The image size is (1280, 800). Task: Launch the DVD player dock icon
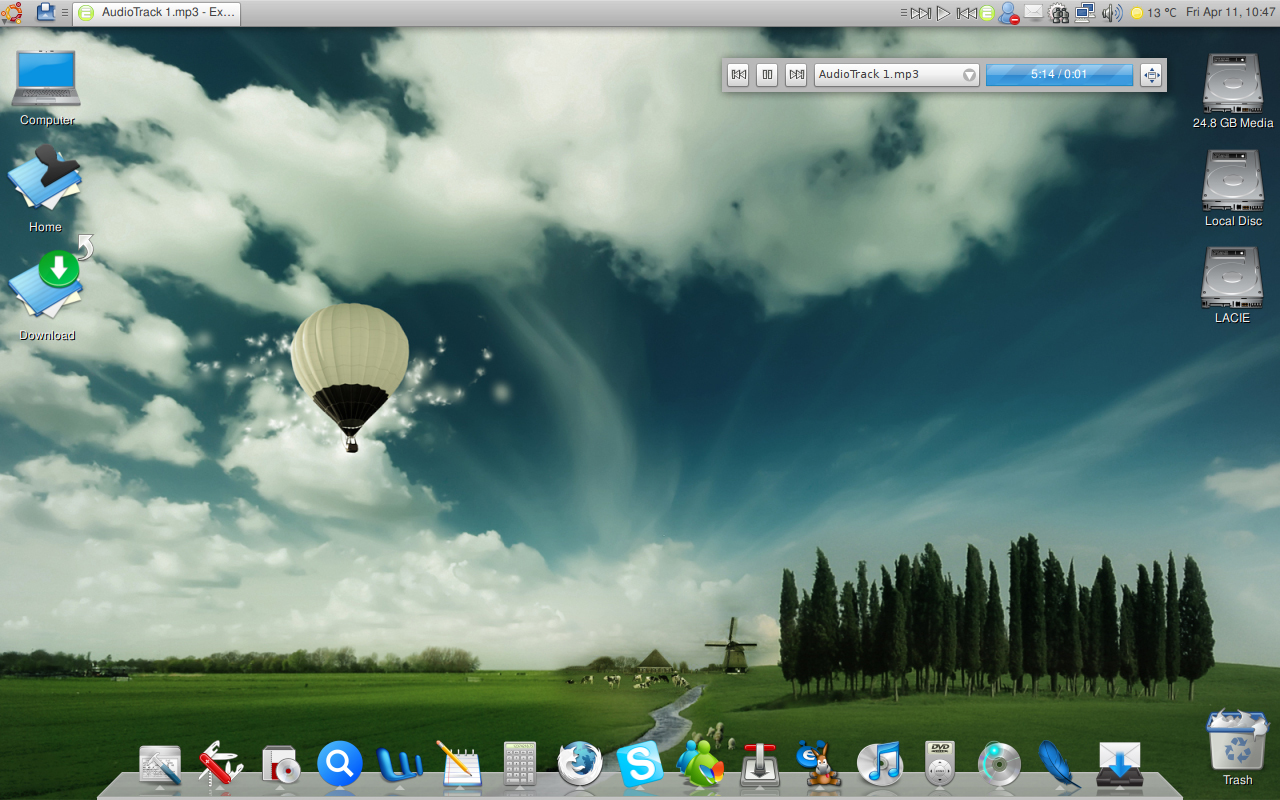pos(940,765)
